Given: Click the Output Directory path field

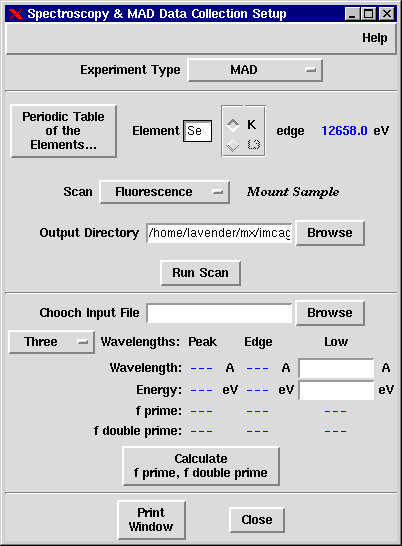Looking at the screenshot, I should pyautogui.click(x=219, y=233).
